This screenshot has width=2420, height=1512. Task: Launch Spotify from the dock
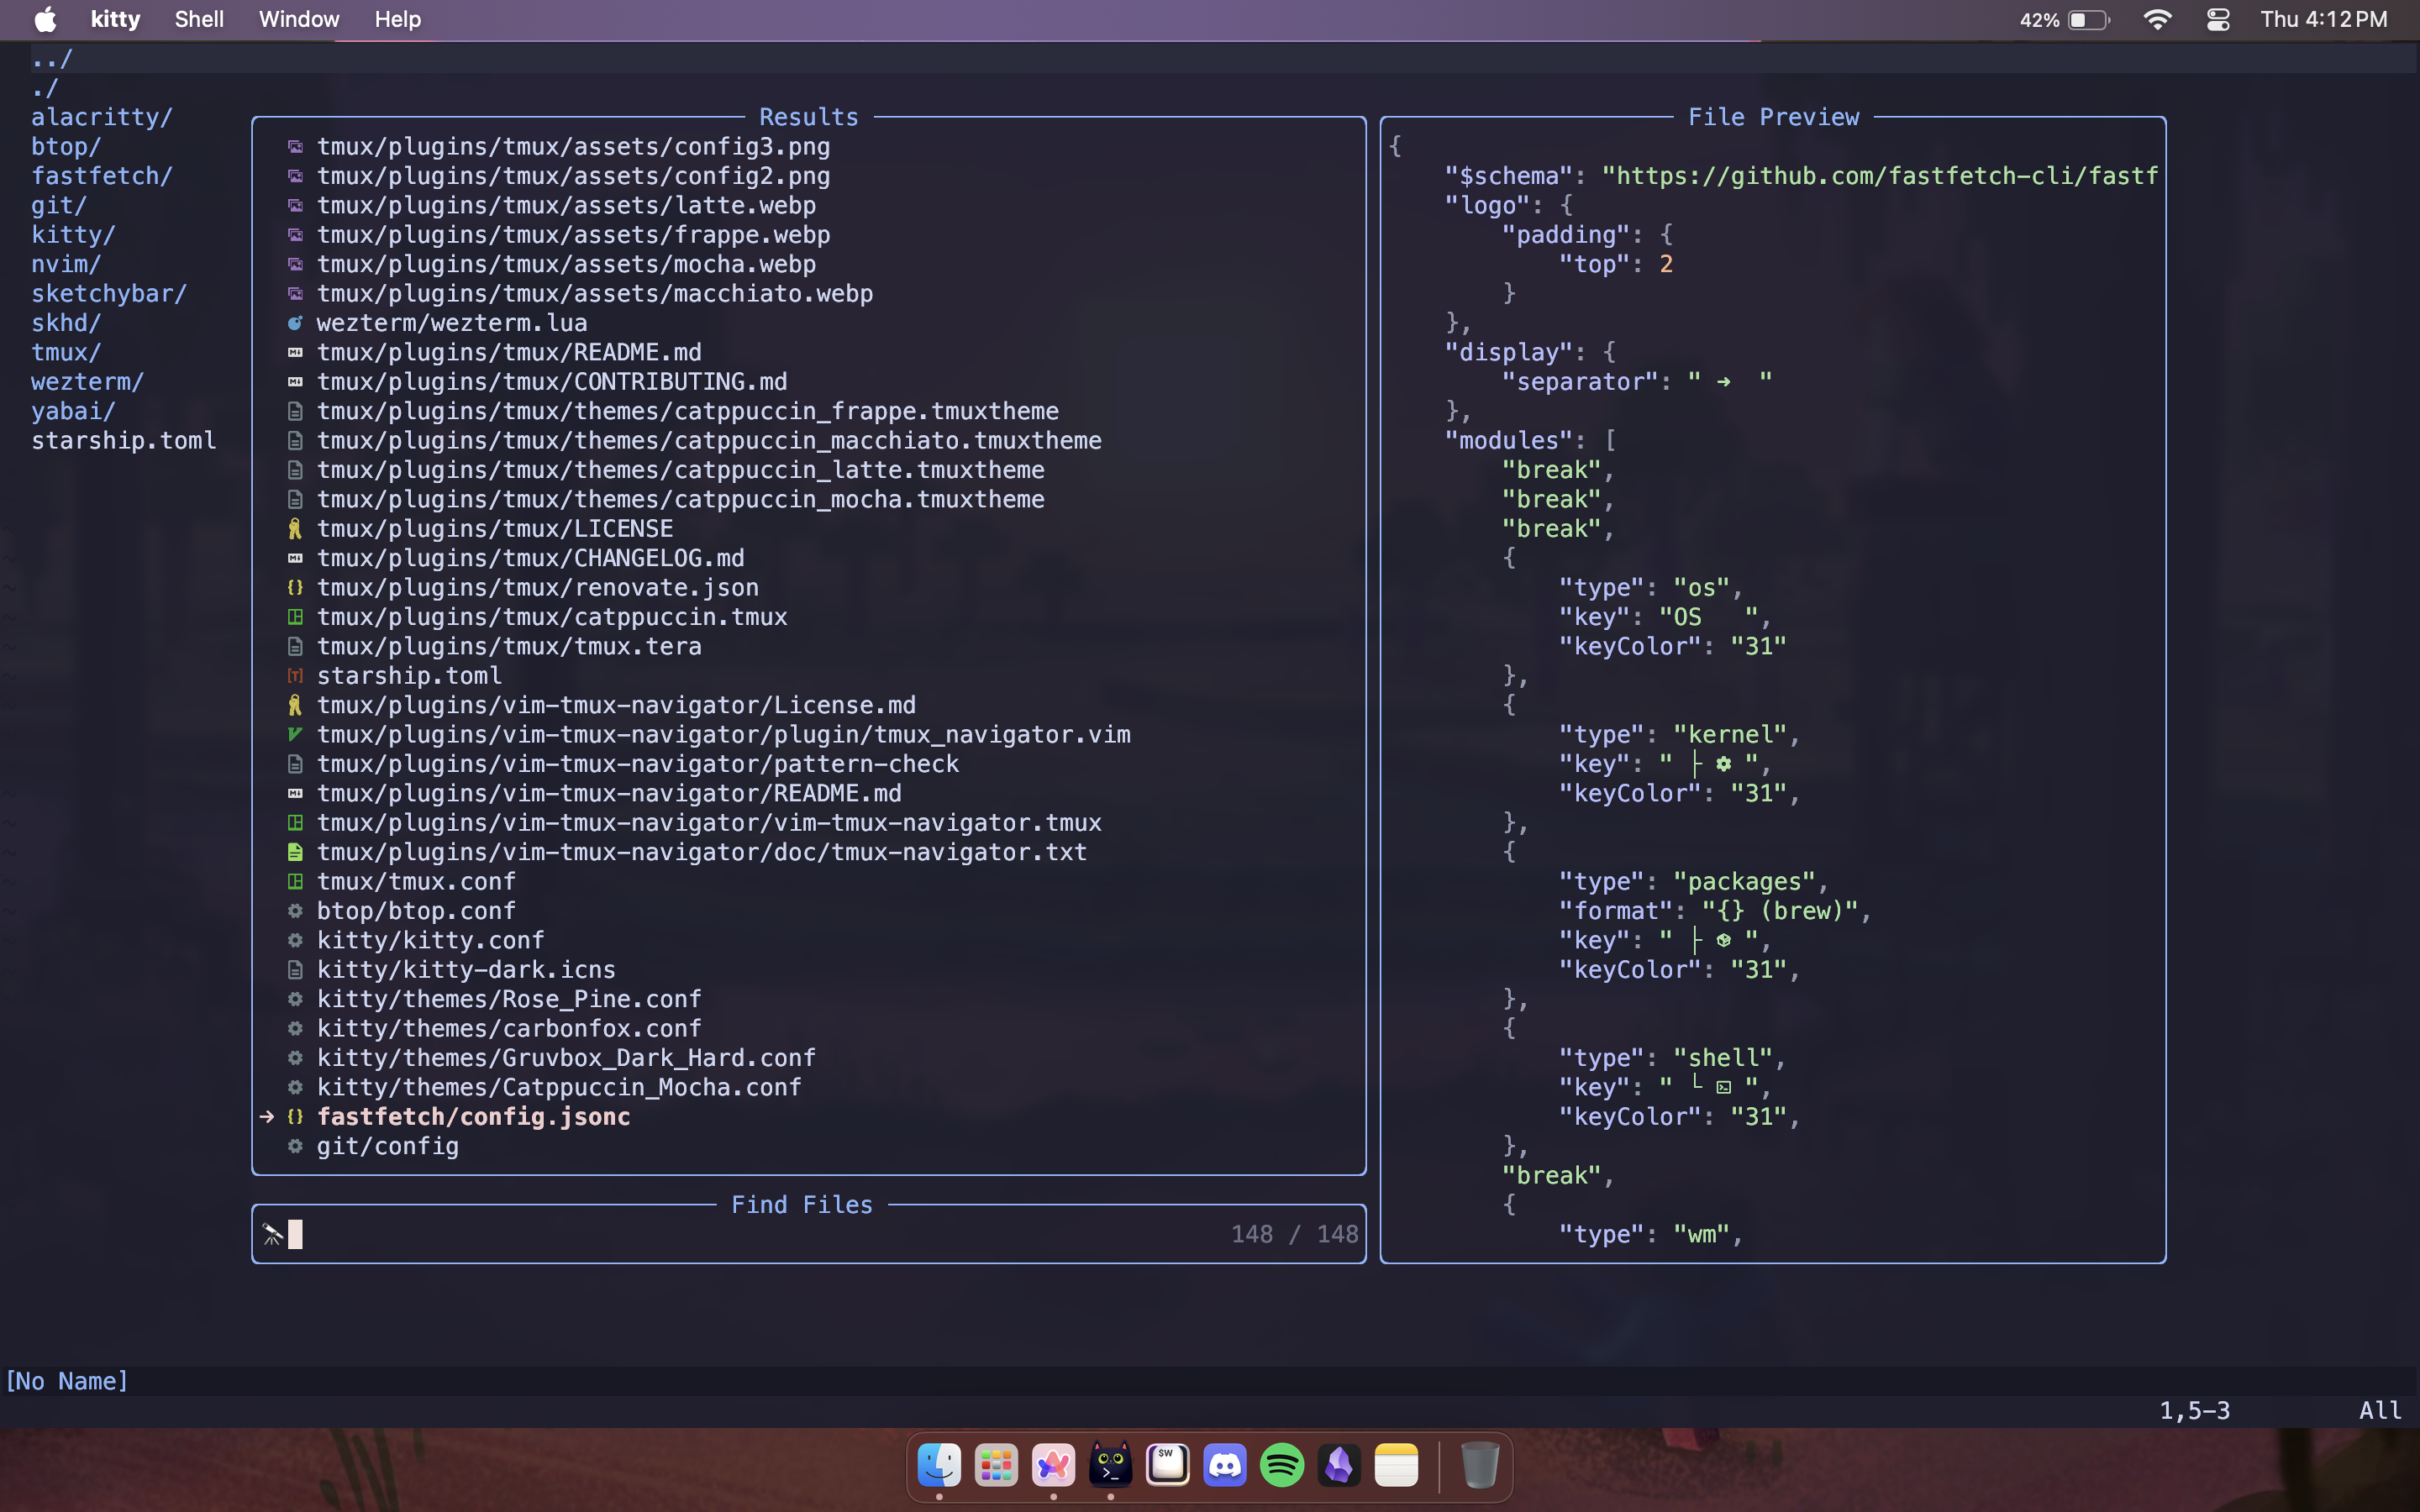coord(1282,1465)
